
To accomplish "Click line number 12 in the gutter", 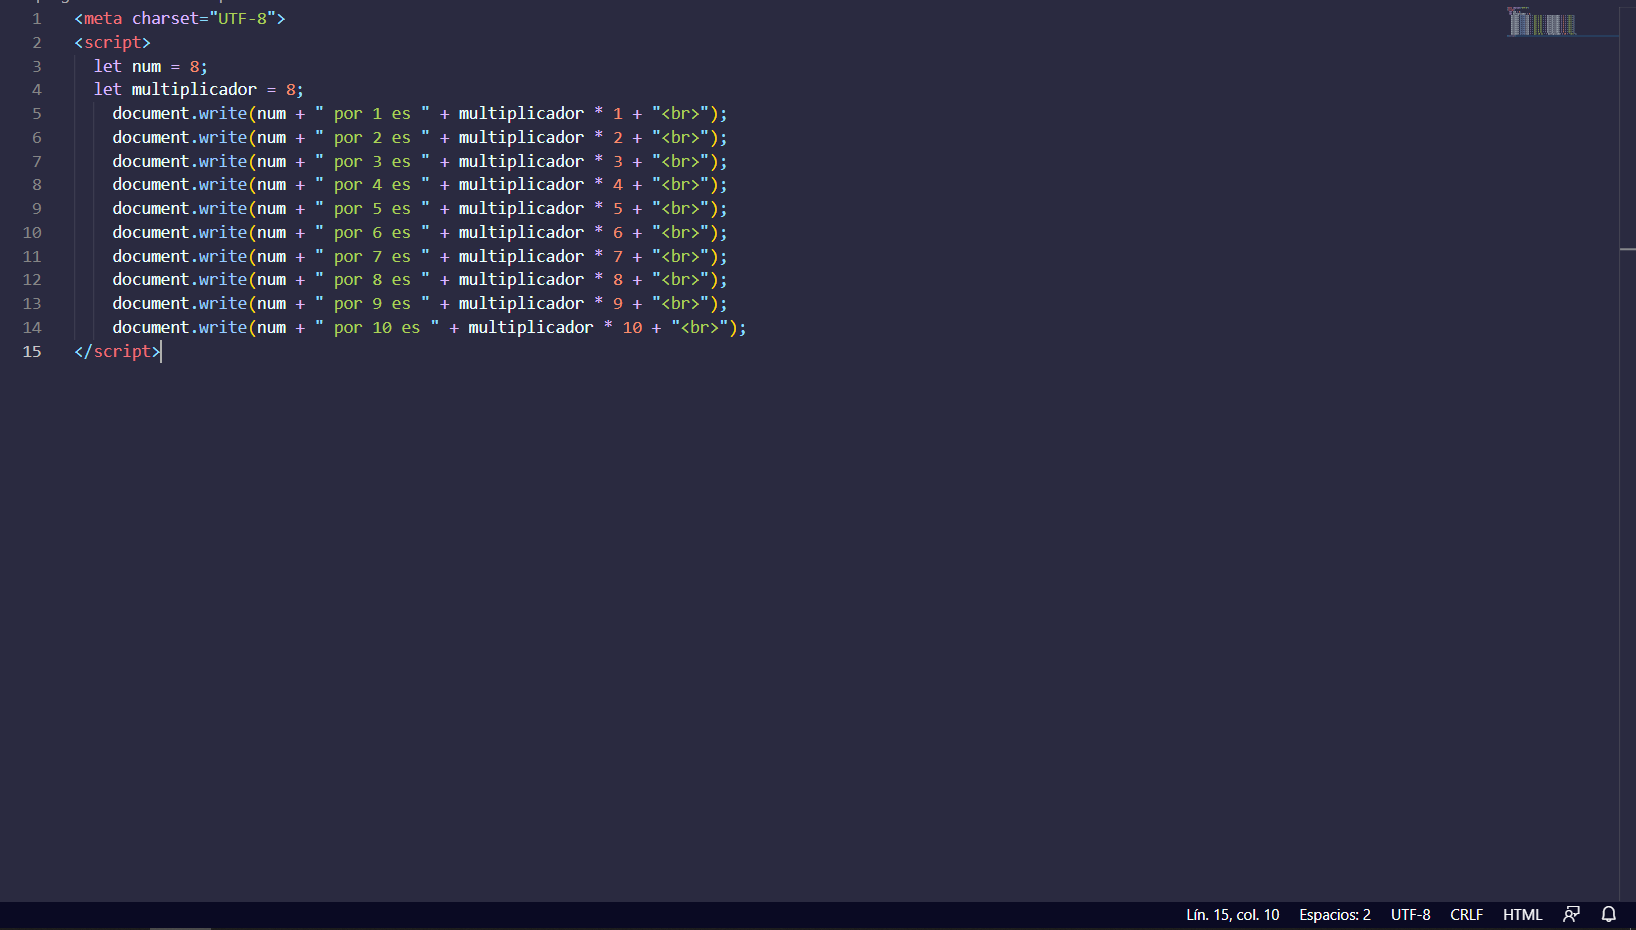I will 32,279.
